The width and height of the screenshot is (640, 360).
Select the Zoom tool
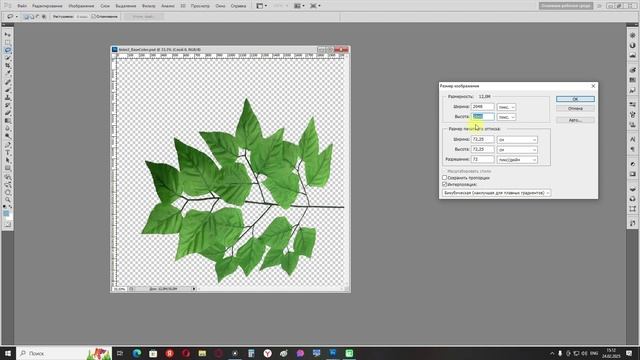pos(8,200)
